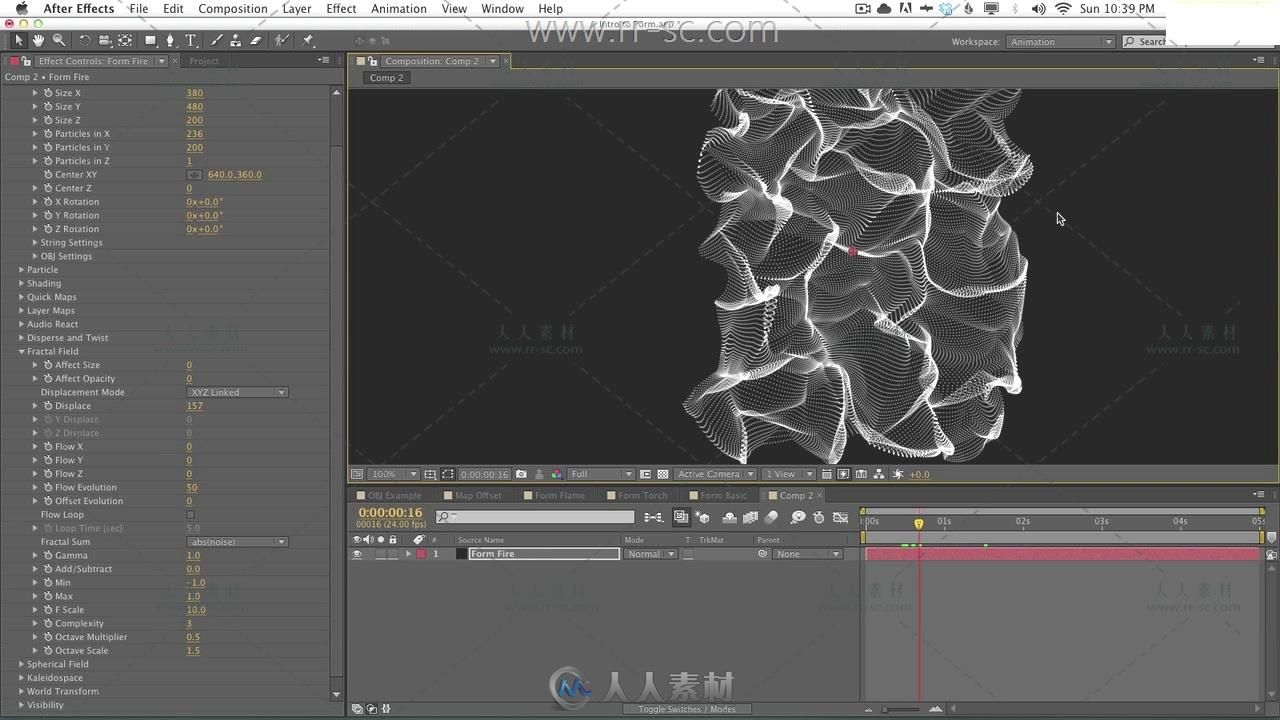Viewport: 1280px width, 720px height.
Task: Open the Active Camera view dropdown
Action: coord(715,474)
